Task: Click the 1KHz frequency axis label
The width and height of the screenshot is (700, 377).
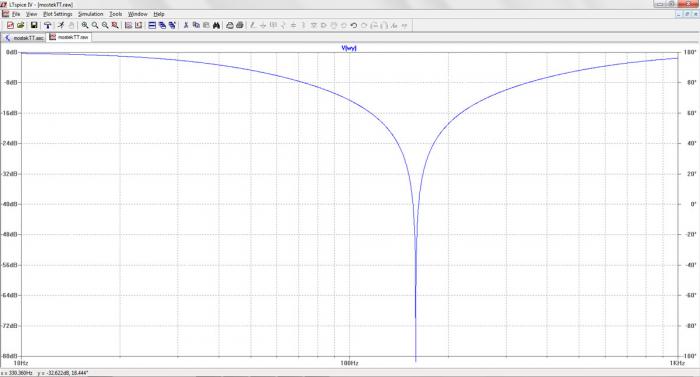Action: coord(677,363)
